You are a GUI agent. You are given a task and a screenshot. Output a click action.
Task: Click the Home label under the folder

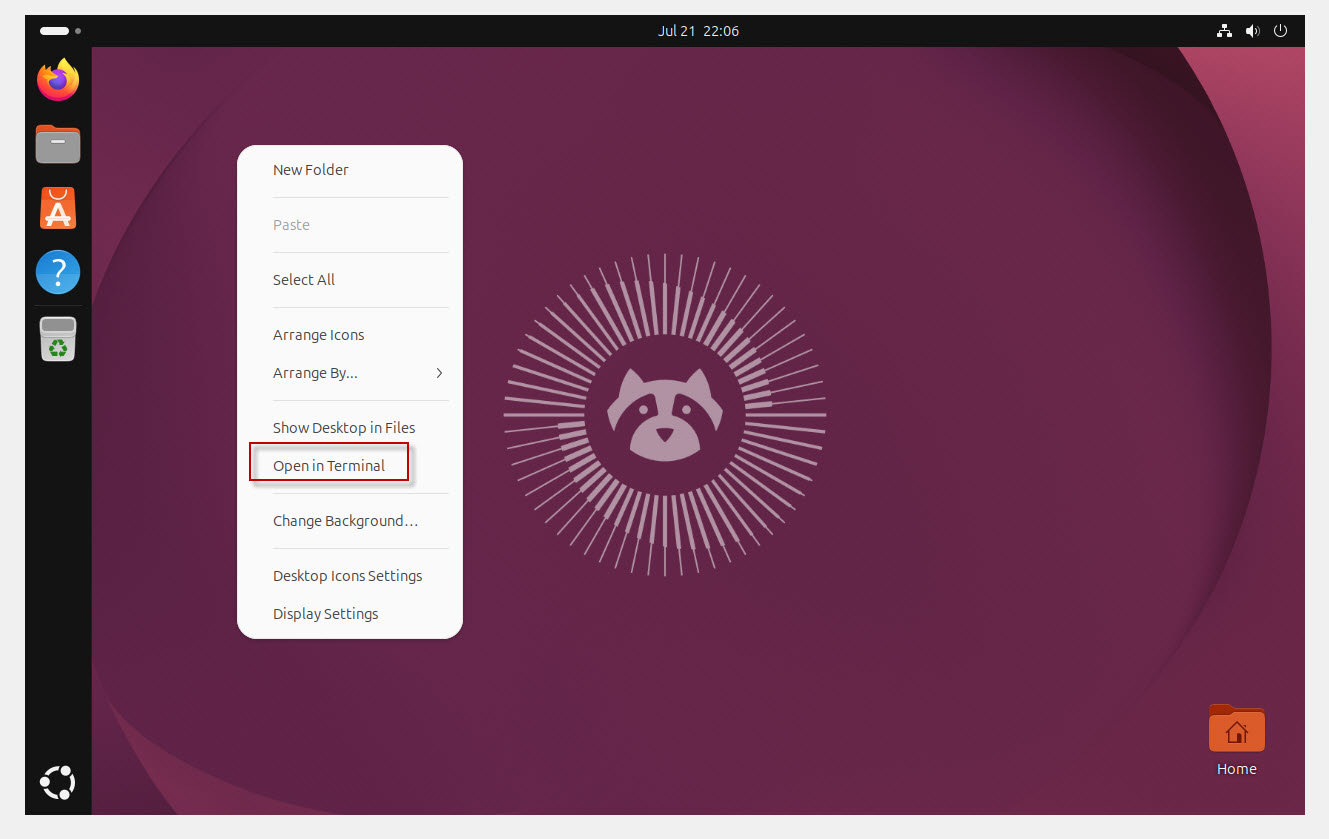click(1237, 769)
